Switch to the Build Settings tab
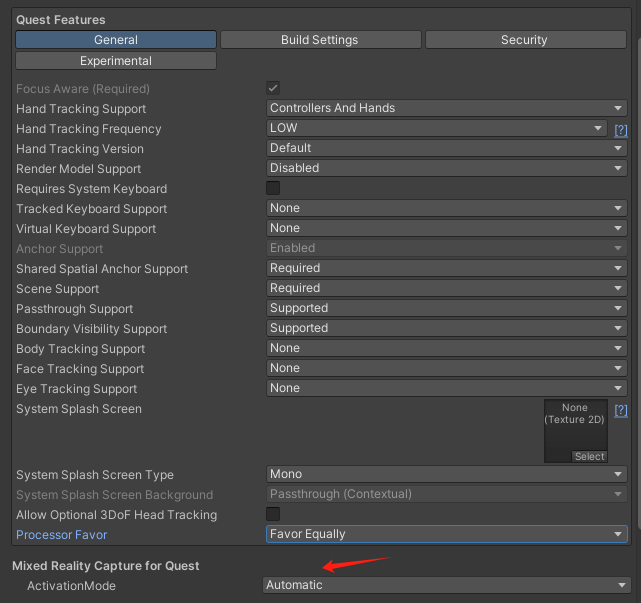The height and width of the screenshot is (603, 641). [x=319, y=40]
